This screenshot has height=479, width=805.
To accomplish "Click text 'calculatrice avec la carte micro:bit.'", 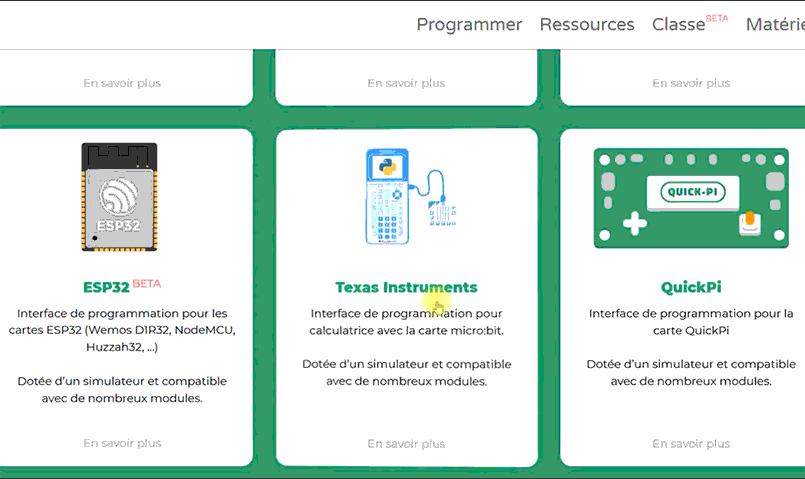I will pos(406,331).
